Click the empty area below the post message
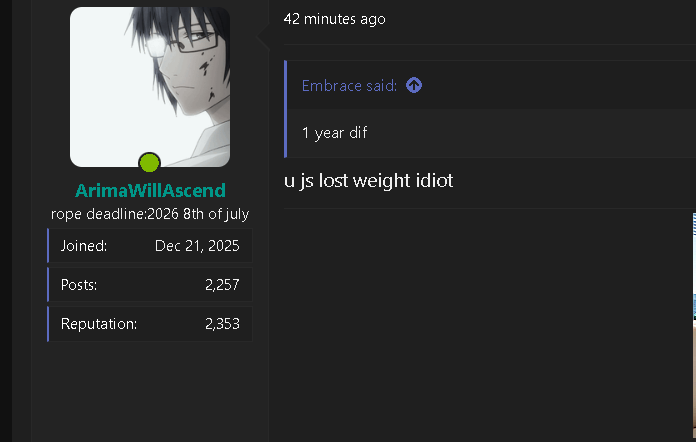 [x=486, y=326]
